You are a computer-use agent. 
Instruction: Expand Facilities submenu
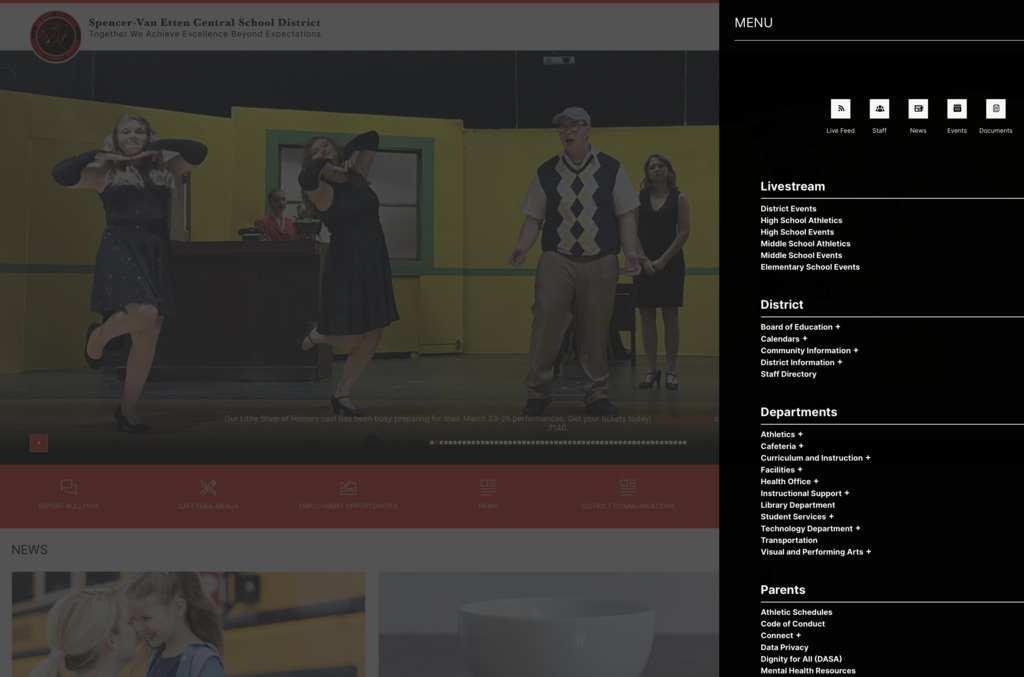800,469
